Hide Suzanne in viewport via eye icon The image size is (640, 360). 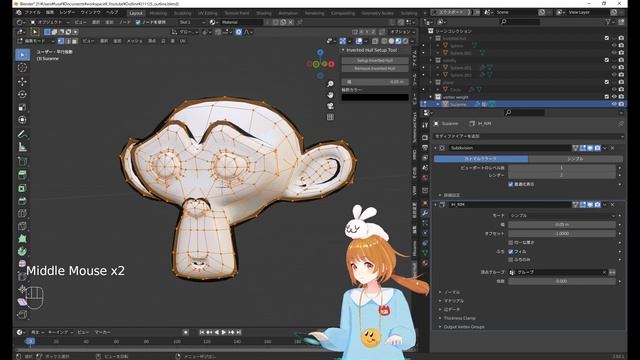(614, 104)
